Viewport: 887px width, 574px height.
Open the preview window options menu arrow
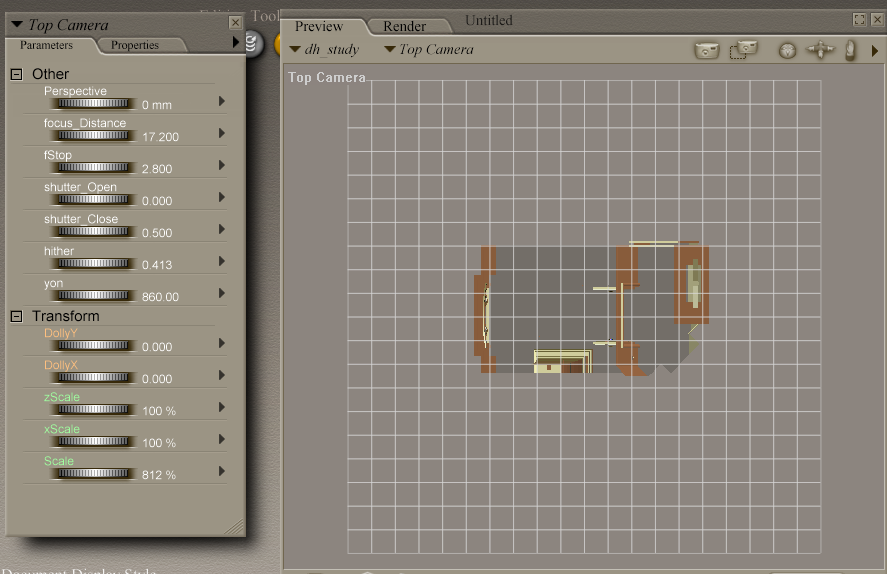[875, 50]
